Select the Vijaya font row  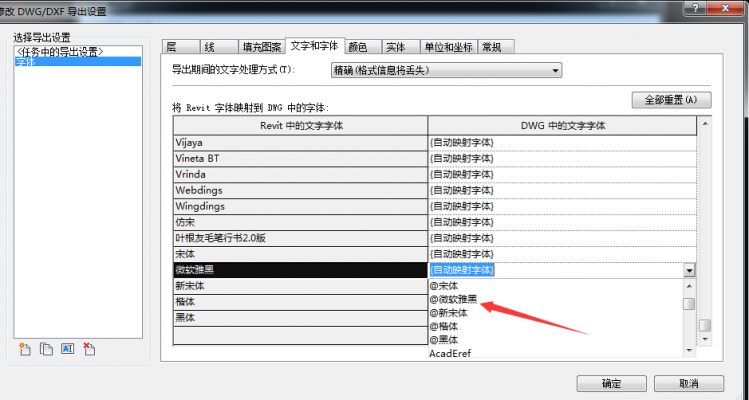300,142
